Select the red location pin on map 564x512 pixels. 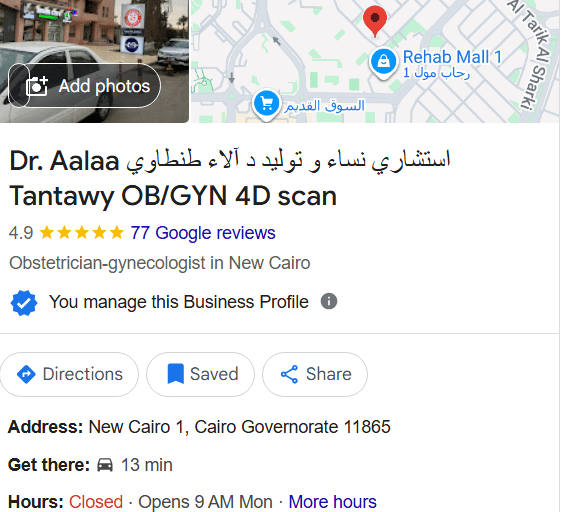click(x=375, y=21)
